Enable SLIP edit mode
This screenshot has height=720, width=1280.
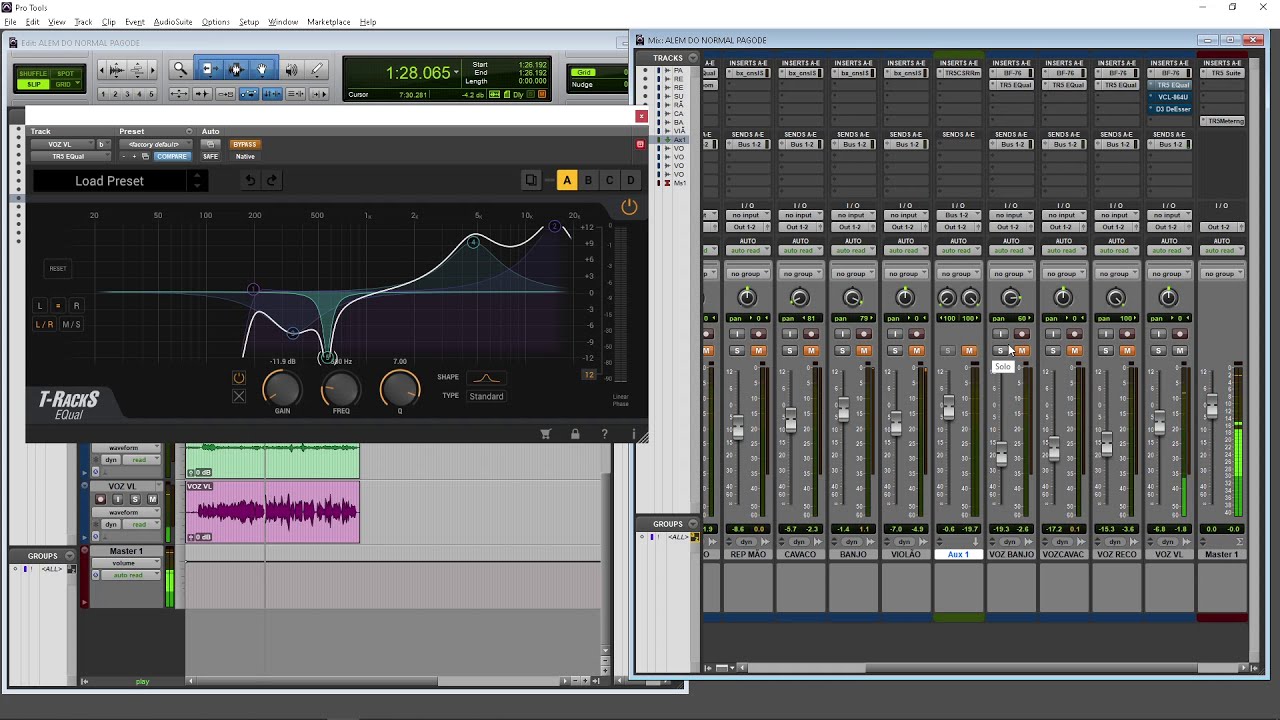coord(32,84)
